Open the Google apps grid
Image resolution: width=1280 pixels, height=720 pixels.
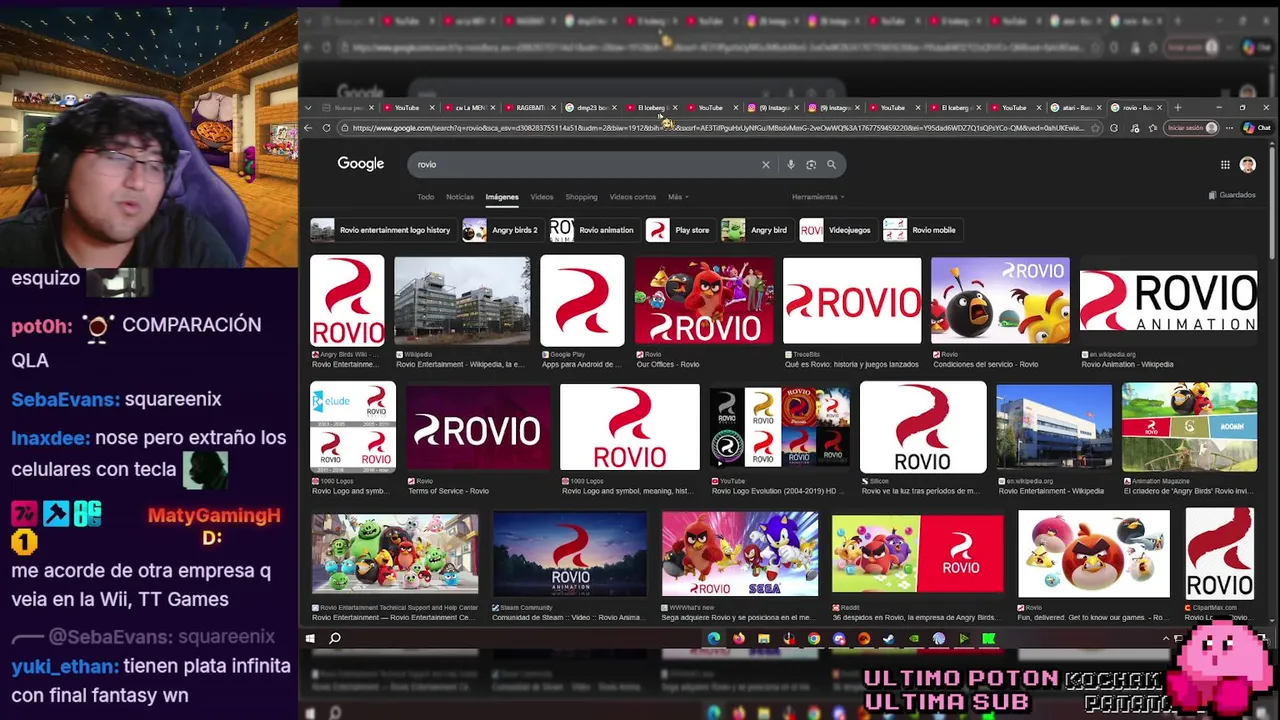pyautogui.click(x=1225, y=165)
